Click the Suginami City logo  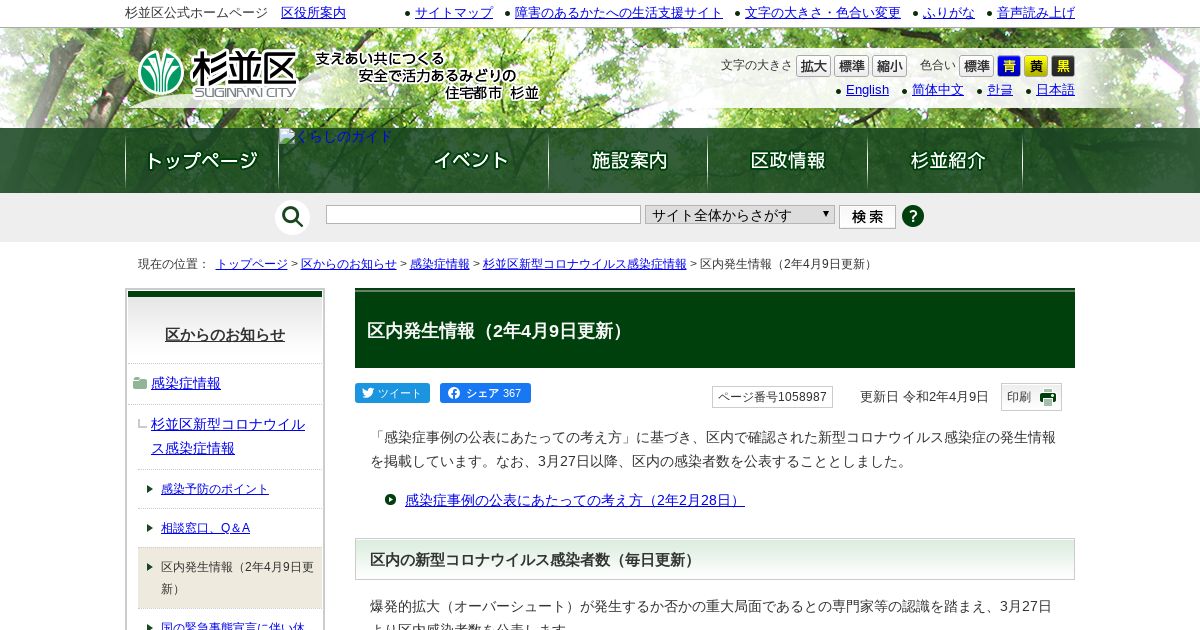click(x=218, y=73)
